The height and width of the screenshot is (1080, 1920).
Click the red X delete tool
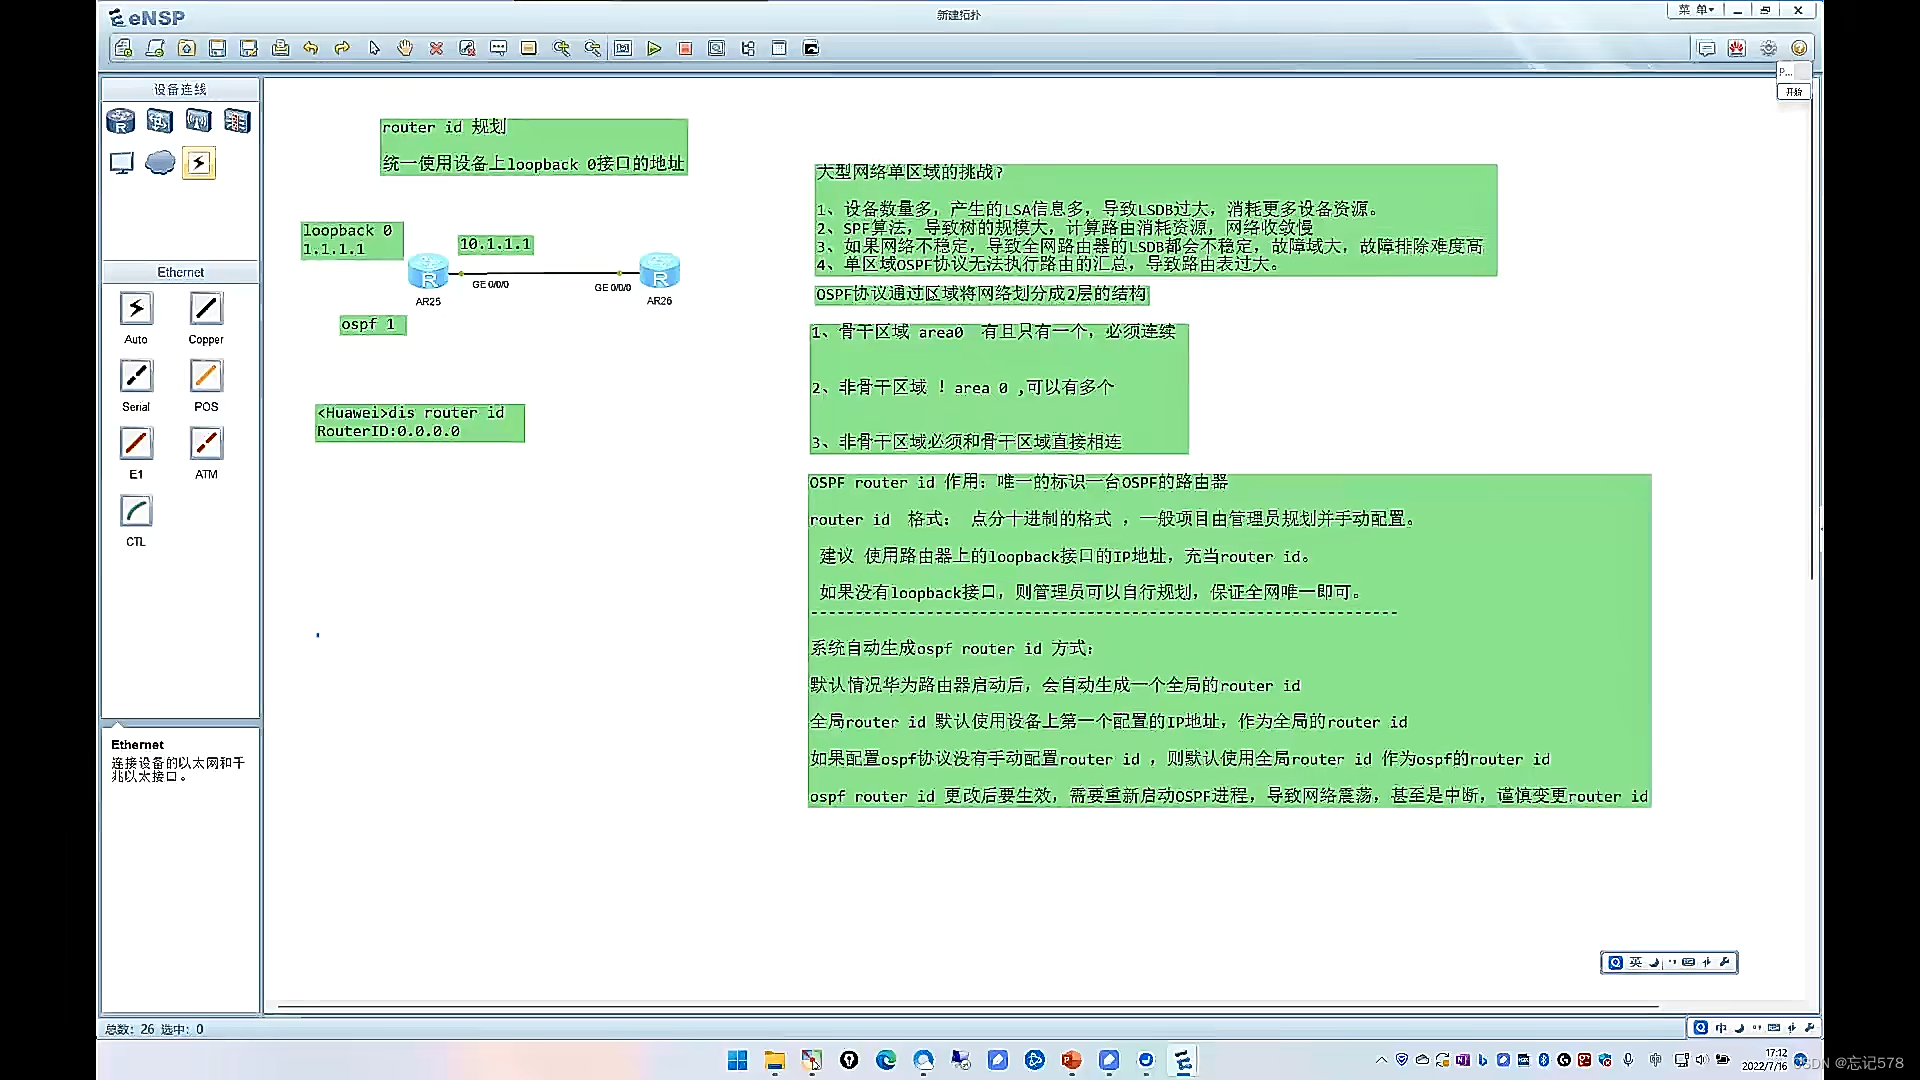436,48
